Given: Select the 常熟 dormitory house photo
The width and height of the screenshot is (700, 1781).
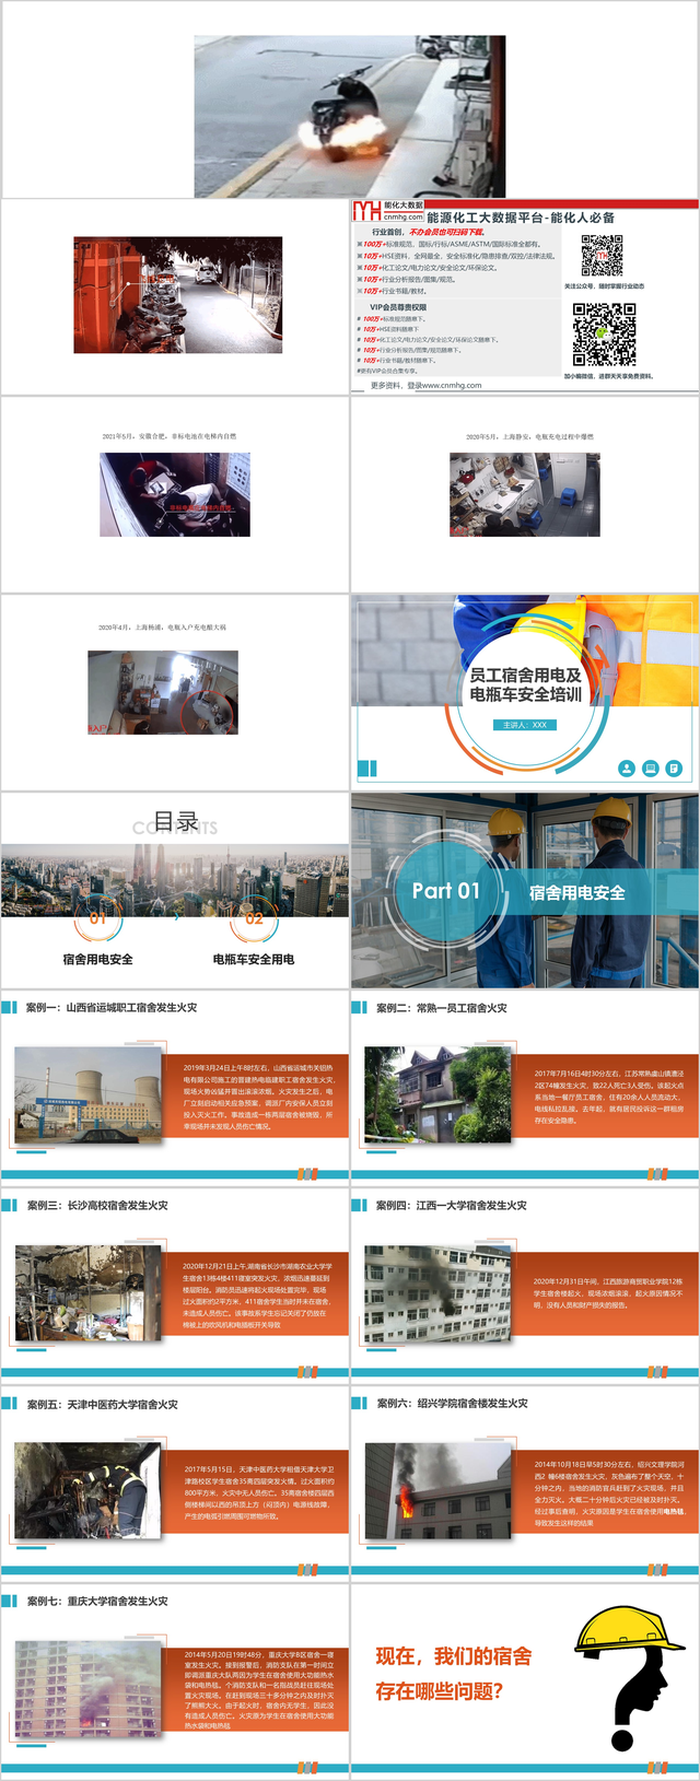Looking at the screenshot, I should click(438, 1095).
